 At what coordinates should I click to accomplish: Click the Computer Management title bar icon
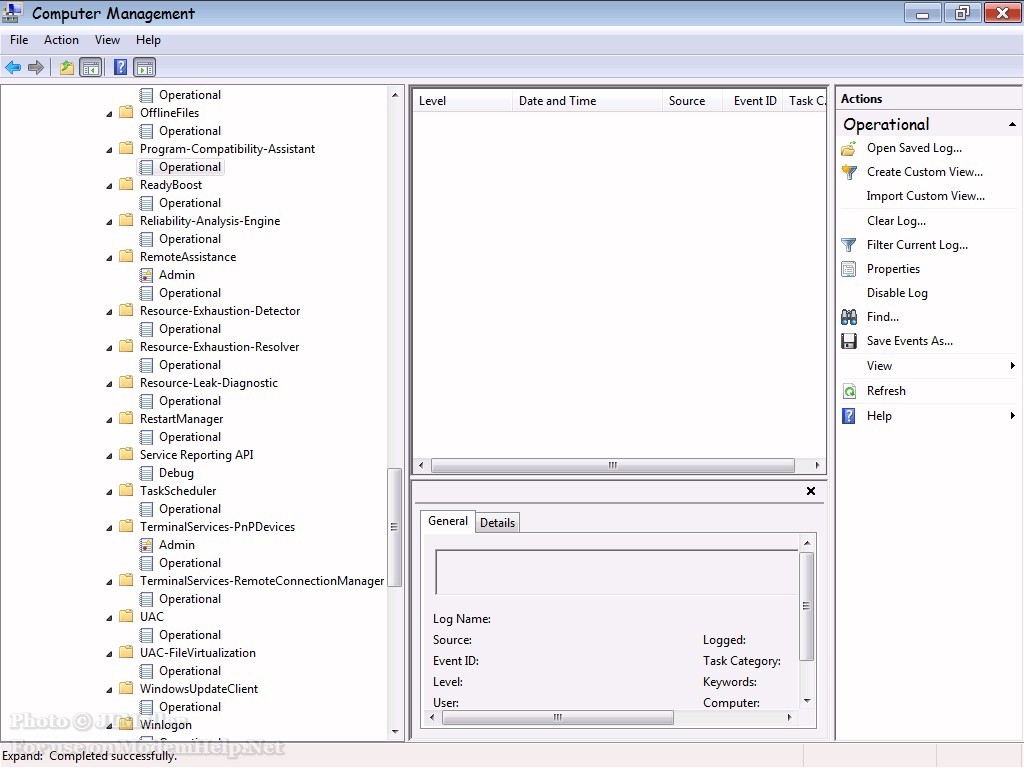pos(12,12)
